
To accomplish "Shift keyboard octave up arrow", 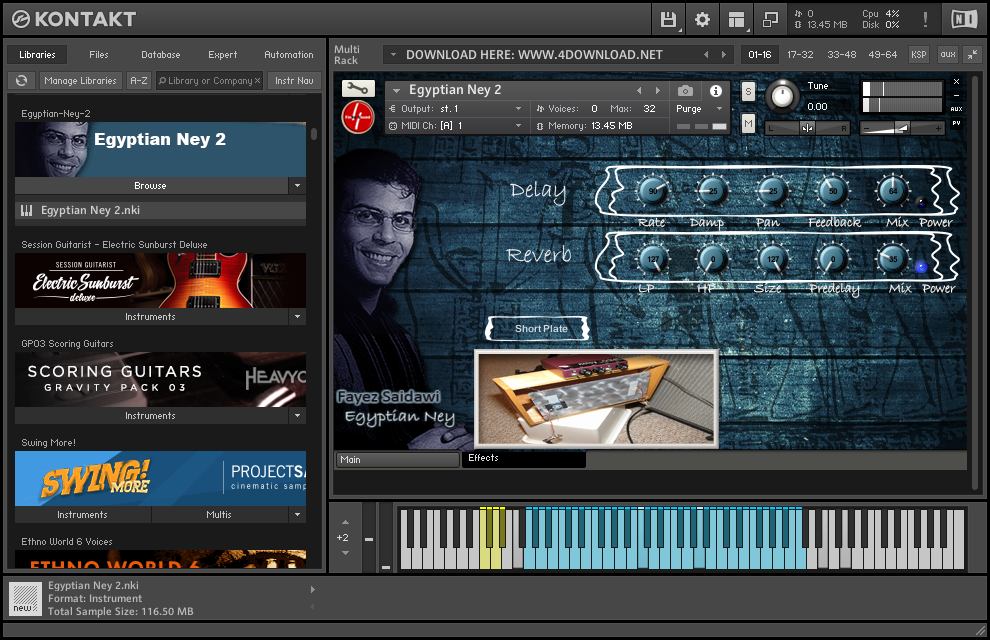I will point(345,522).
